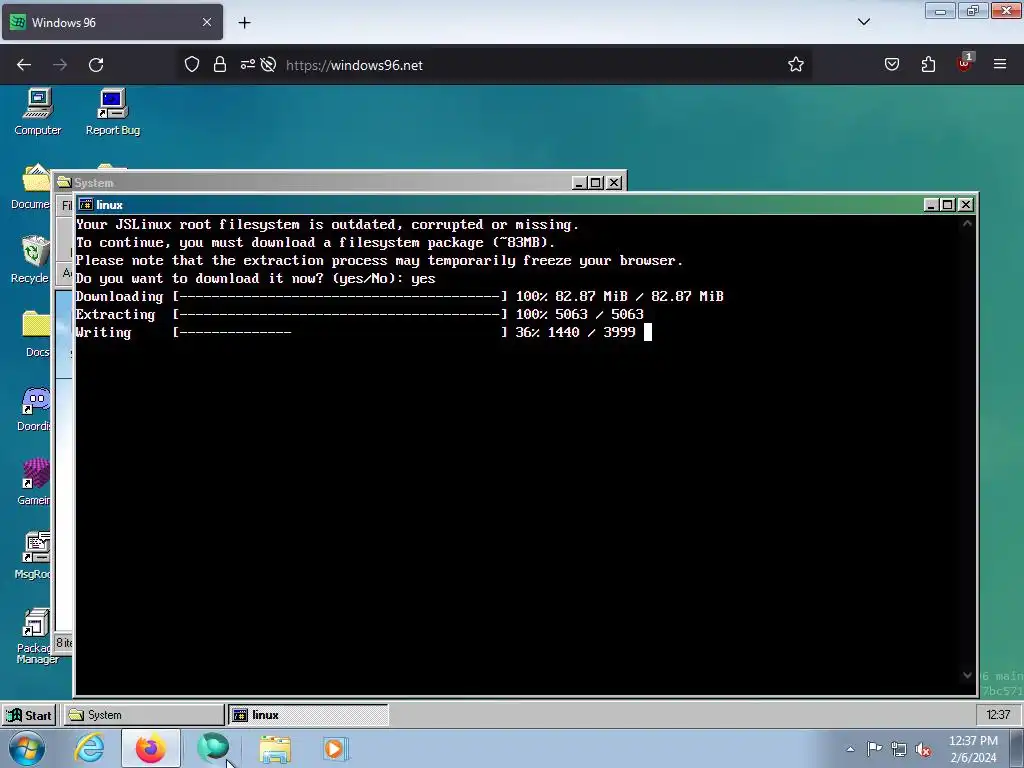1024x768 pixels.
Task: Maximize the linux terminal window
Action: [x=948, y=205]
